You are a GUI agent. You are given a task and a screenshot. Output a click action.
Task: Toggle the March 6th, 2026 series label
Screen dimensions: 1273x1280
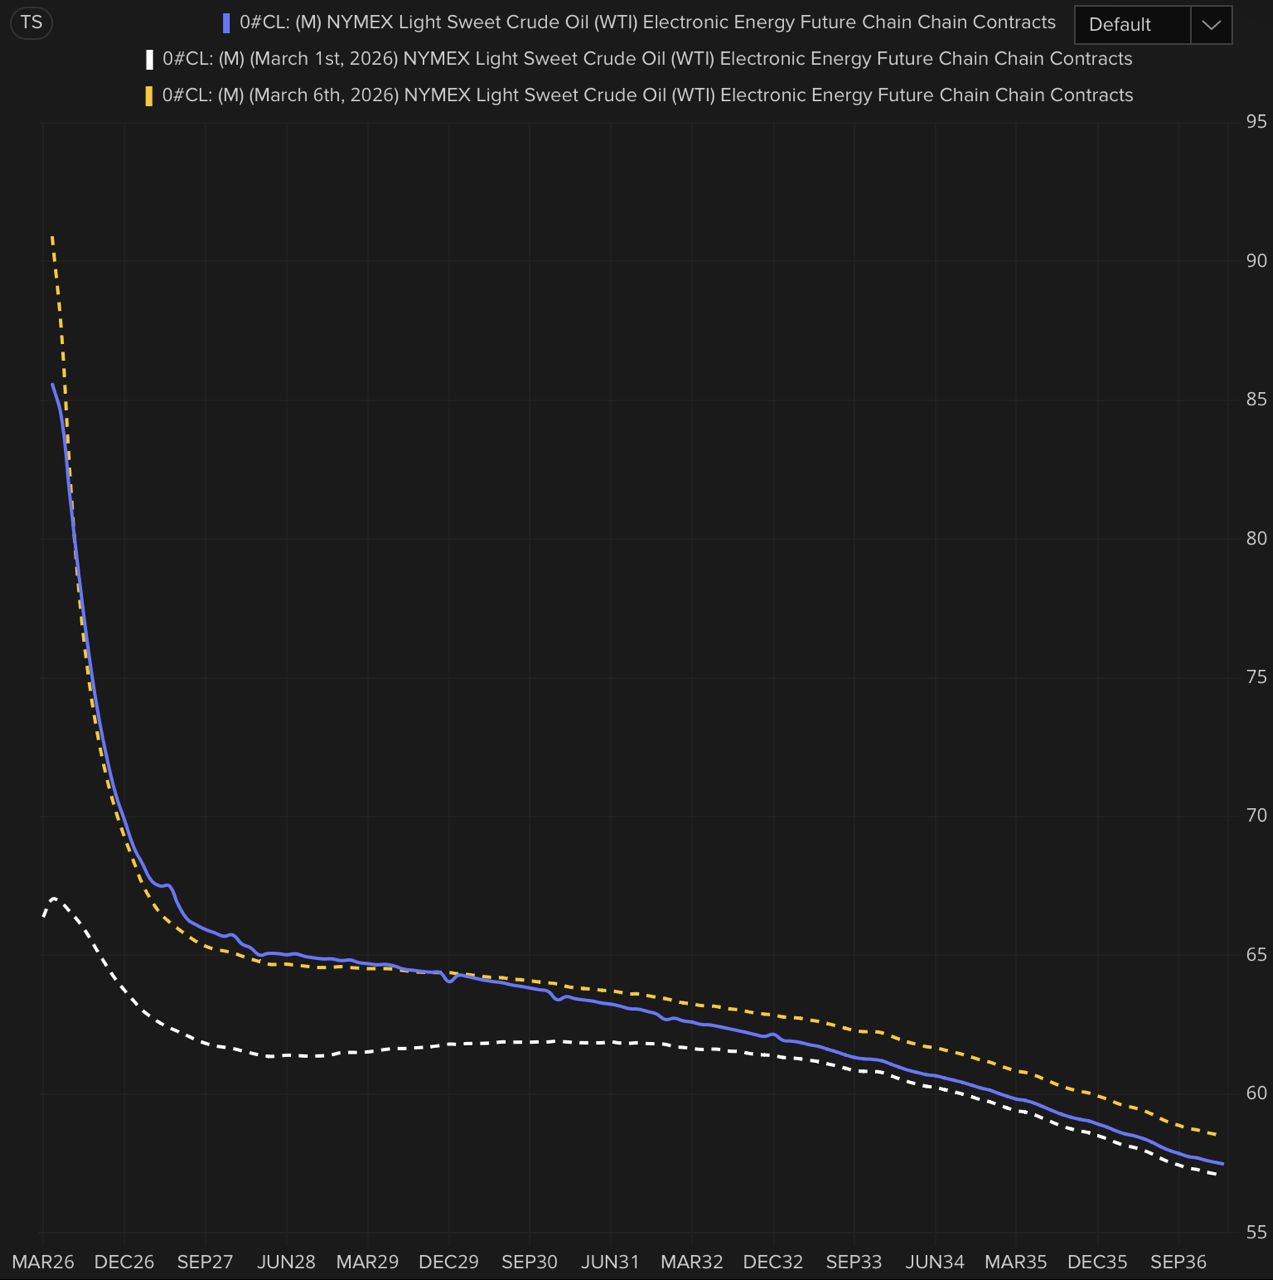(647, 95)
